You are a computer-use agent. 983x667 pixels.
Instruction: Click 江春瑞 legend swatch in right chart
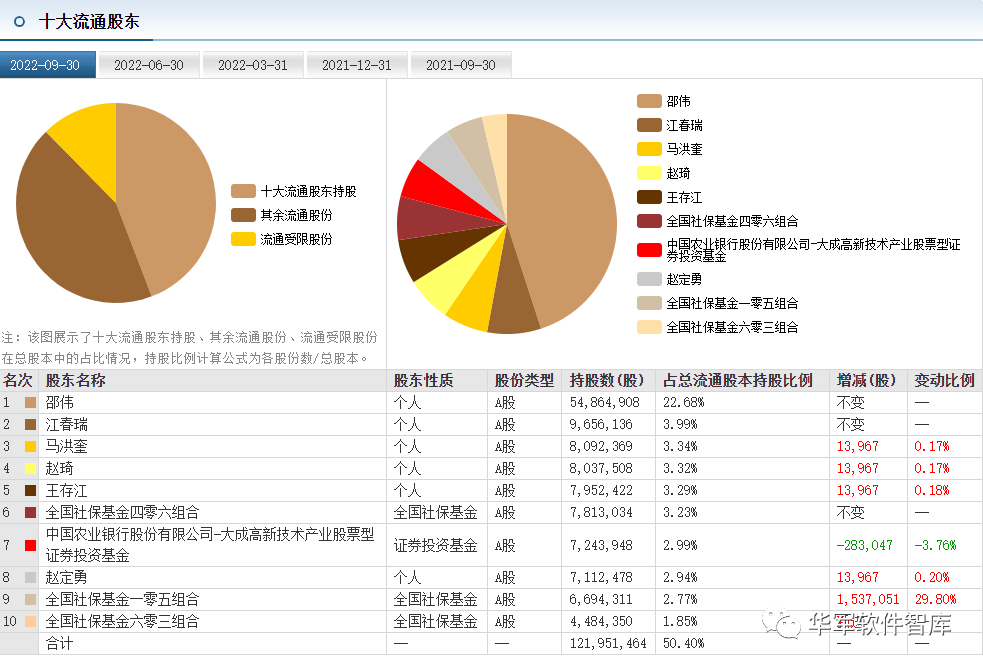pos(649,125)
